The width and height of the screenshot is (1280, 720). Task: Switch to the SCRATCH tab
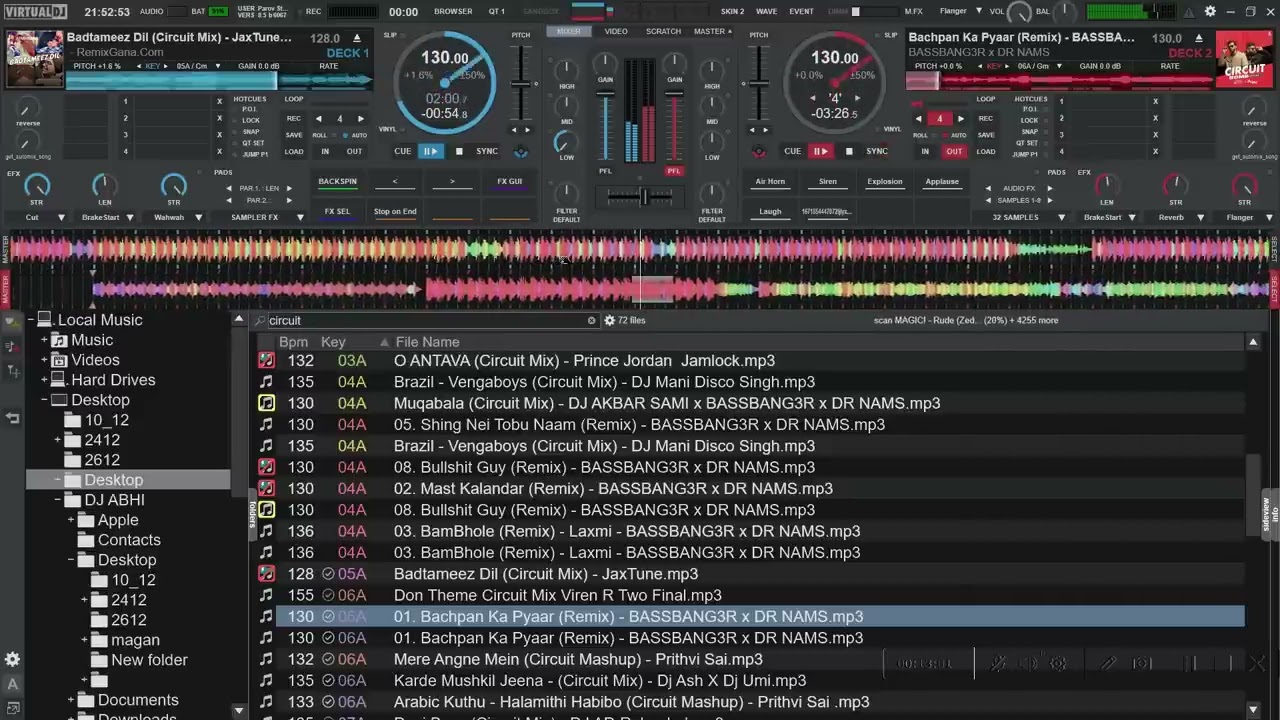(x=663, y=31)
